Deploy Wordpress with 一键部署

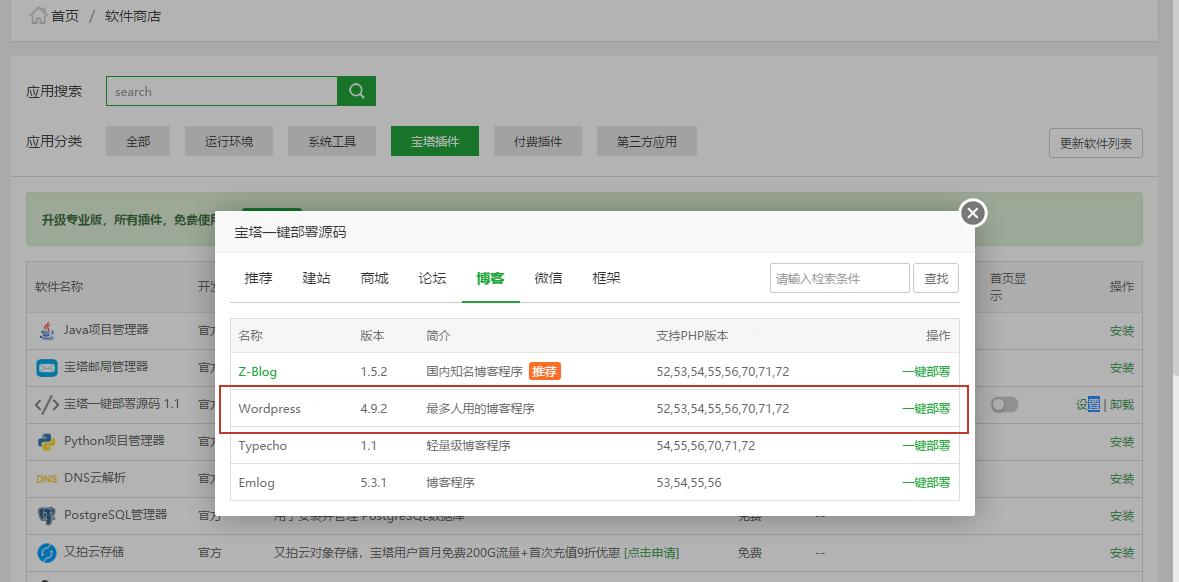tap(925, 409)
